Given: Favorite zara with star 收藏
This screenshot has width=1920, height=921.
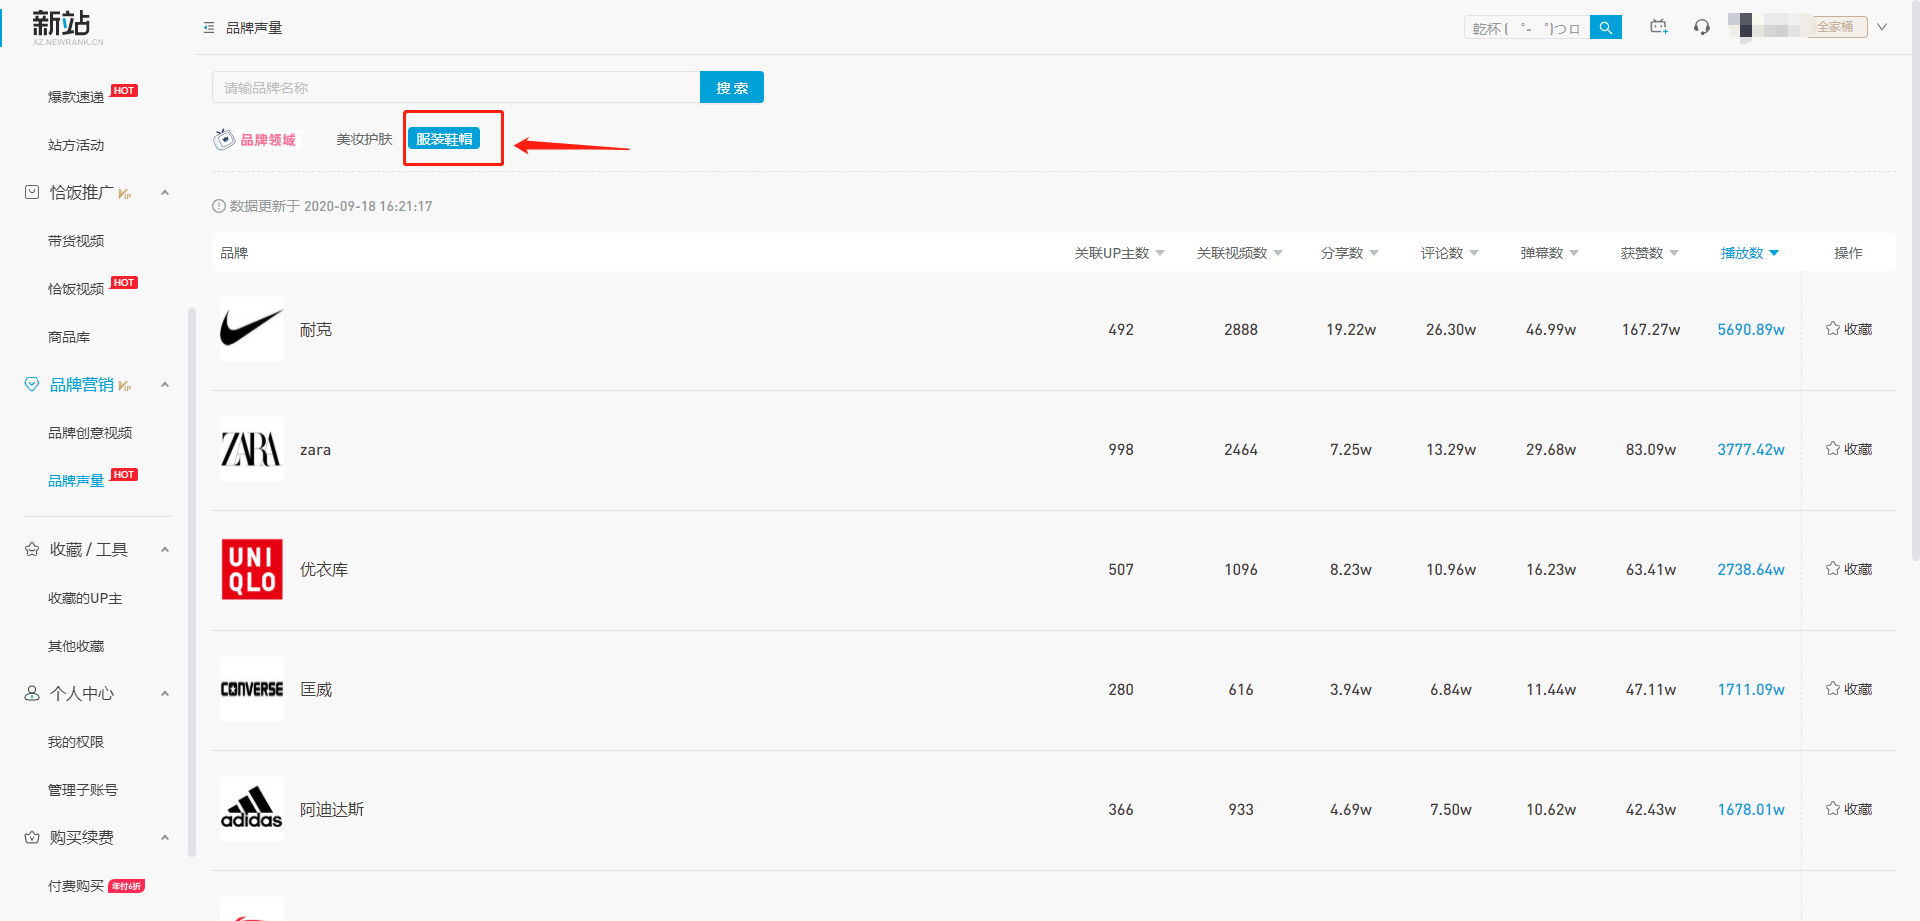Looking at the screenshot, I should (1848, 449).
